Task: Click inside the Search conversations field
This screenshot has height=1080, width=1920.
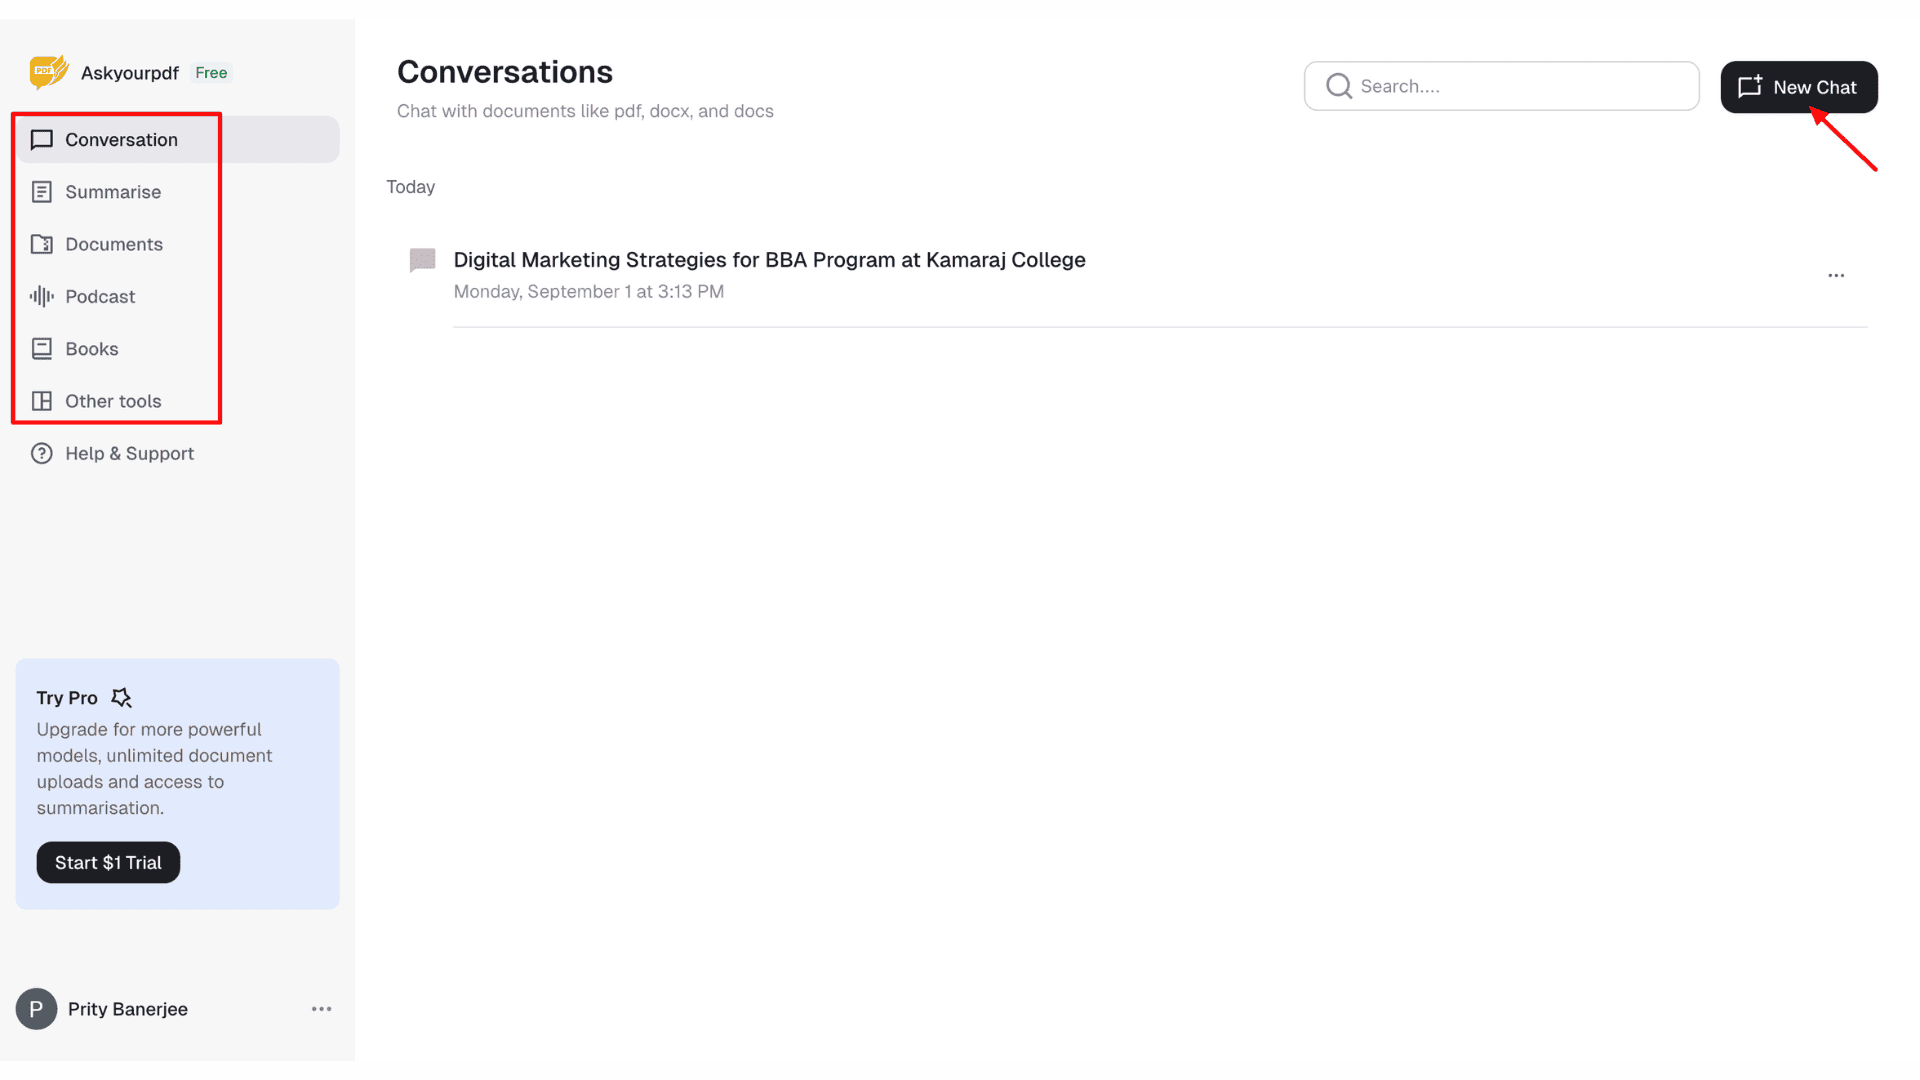Action: click(x=1520, y=86)
